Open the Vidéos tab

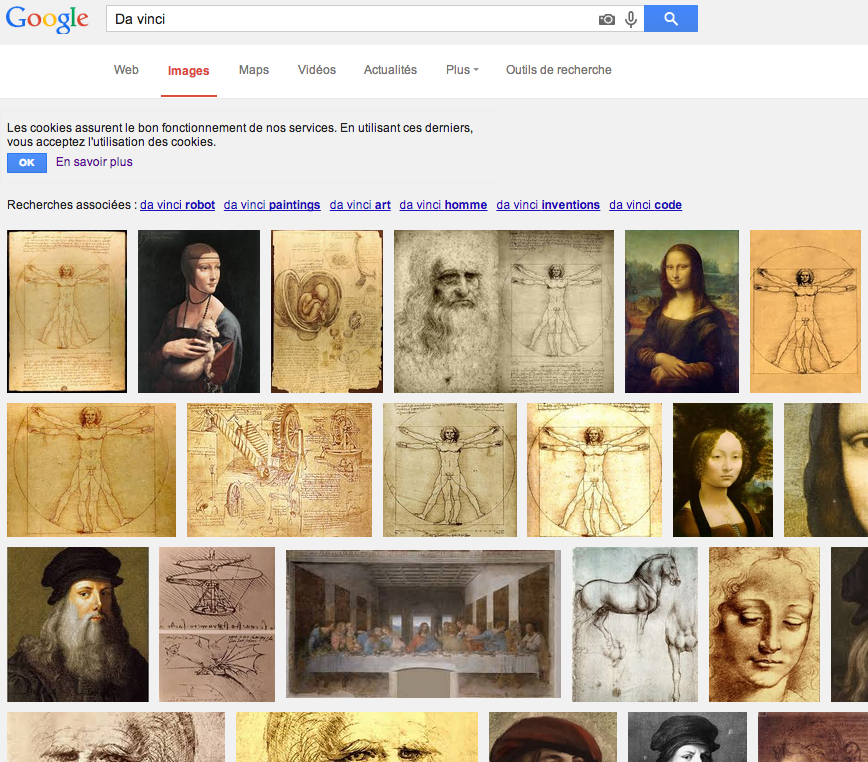pos(317,70)
